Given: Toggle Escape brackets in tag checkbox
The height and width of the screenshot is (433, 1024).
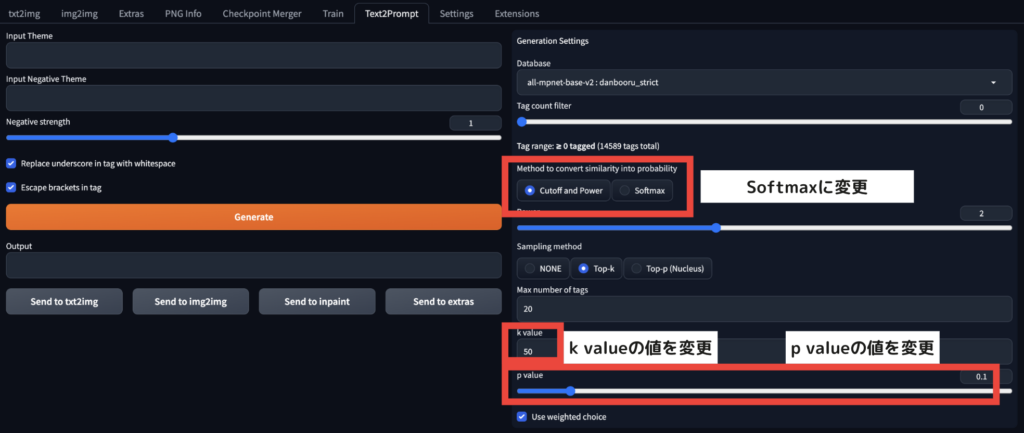Looking at the screenshot, I should coord(12,187).
